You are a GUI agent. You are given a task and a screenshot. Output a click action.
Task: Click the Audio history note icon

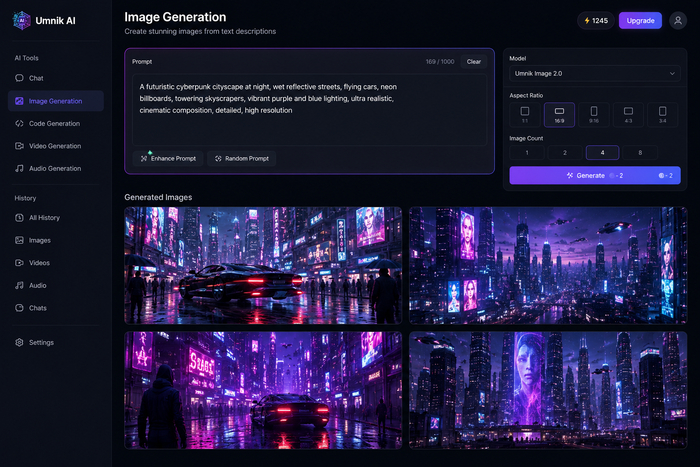tap(19, 285)
